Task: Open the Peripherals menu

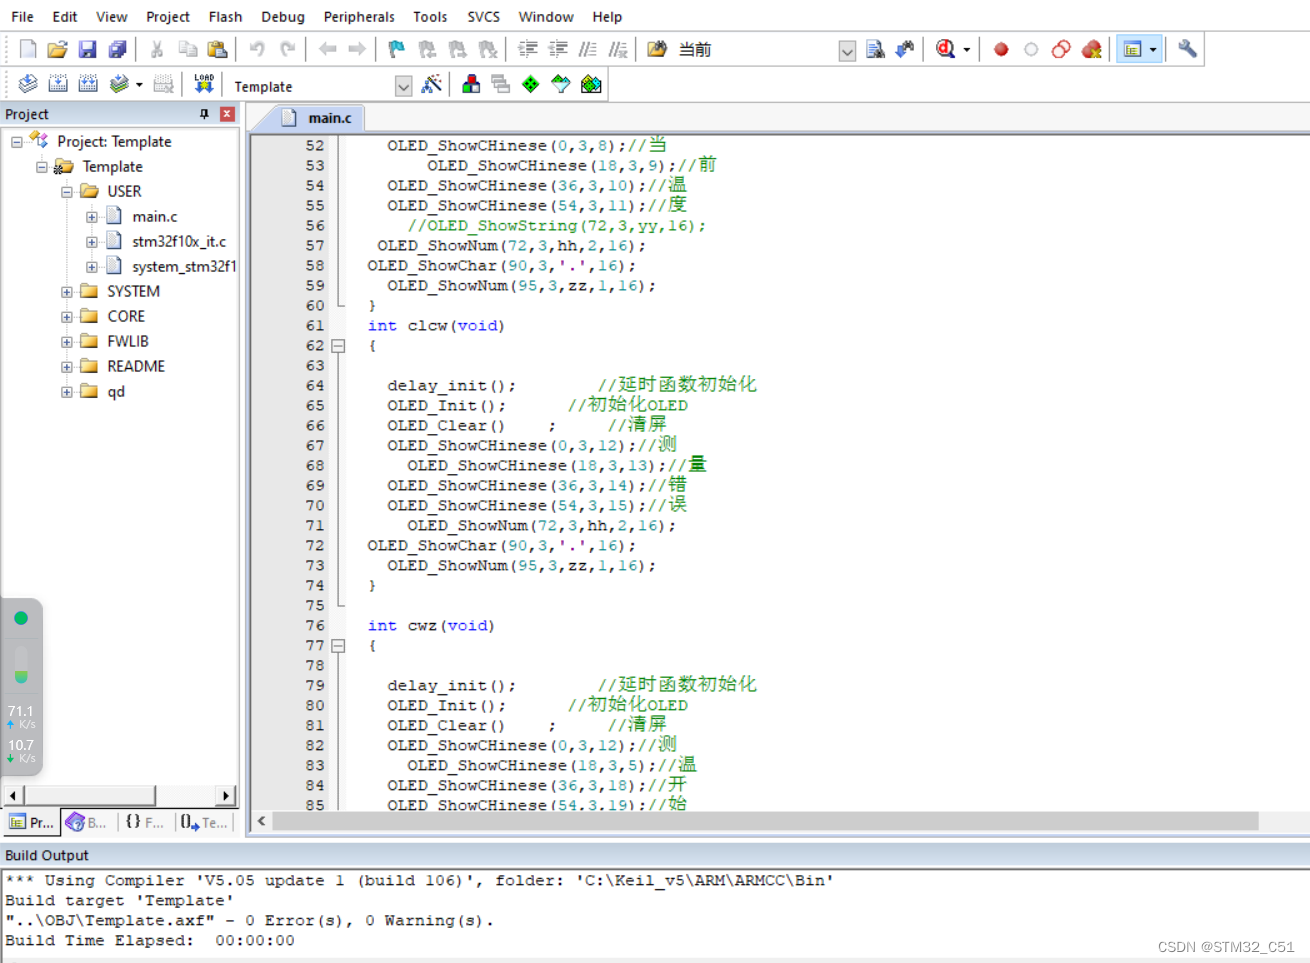Action: (x=359, y=17)
